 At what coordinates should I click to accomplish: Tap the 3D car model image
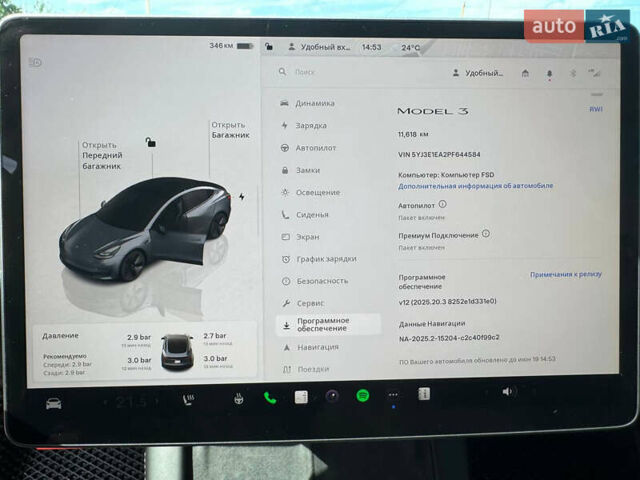click(x=145, y=229)
